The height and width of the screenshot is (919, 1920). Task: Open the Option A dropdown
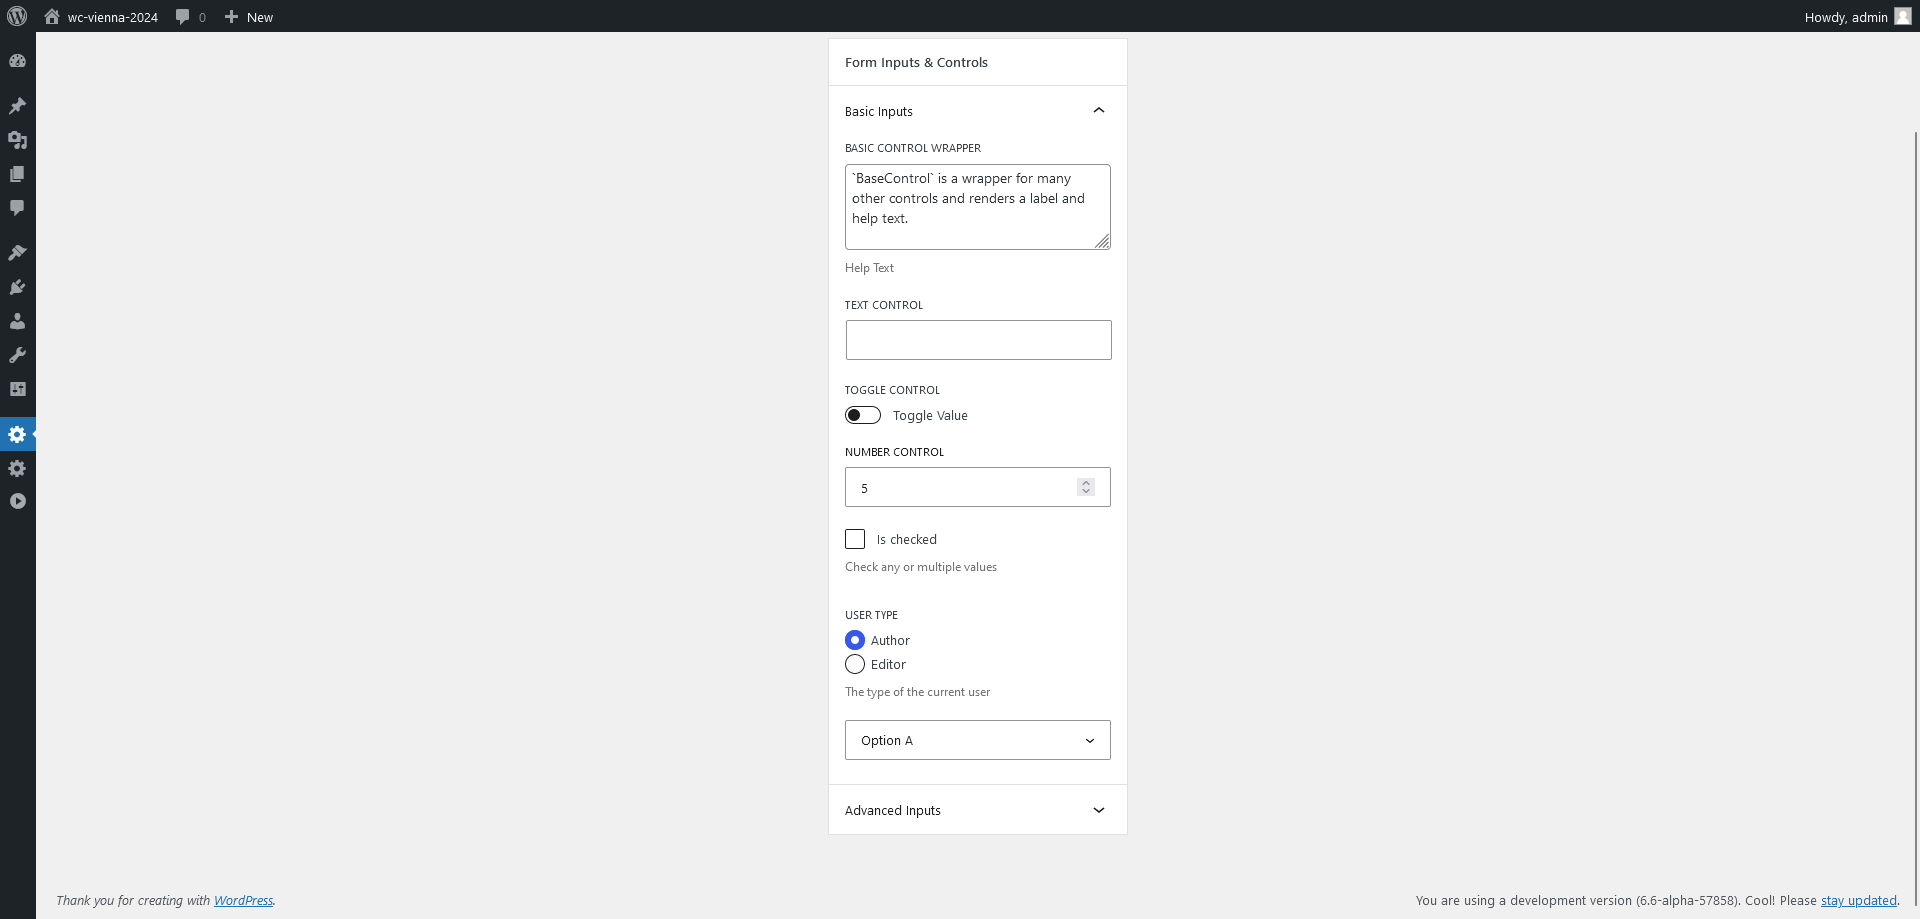977,740
